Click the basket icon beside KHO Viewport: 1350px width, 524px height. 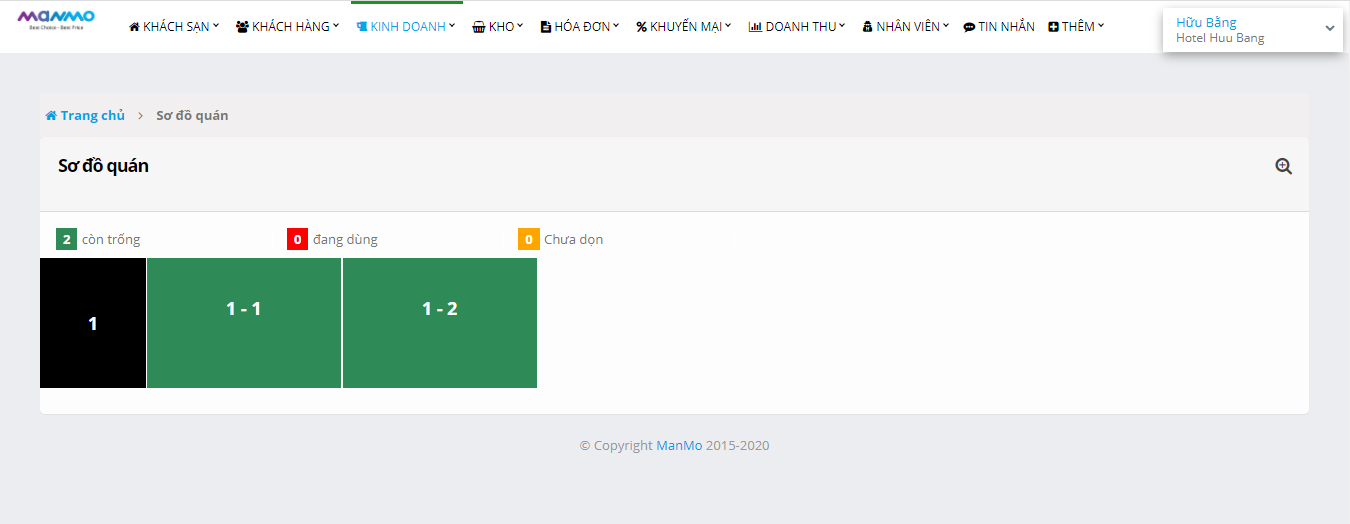[x=478, y=27]
